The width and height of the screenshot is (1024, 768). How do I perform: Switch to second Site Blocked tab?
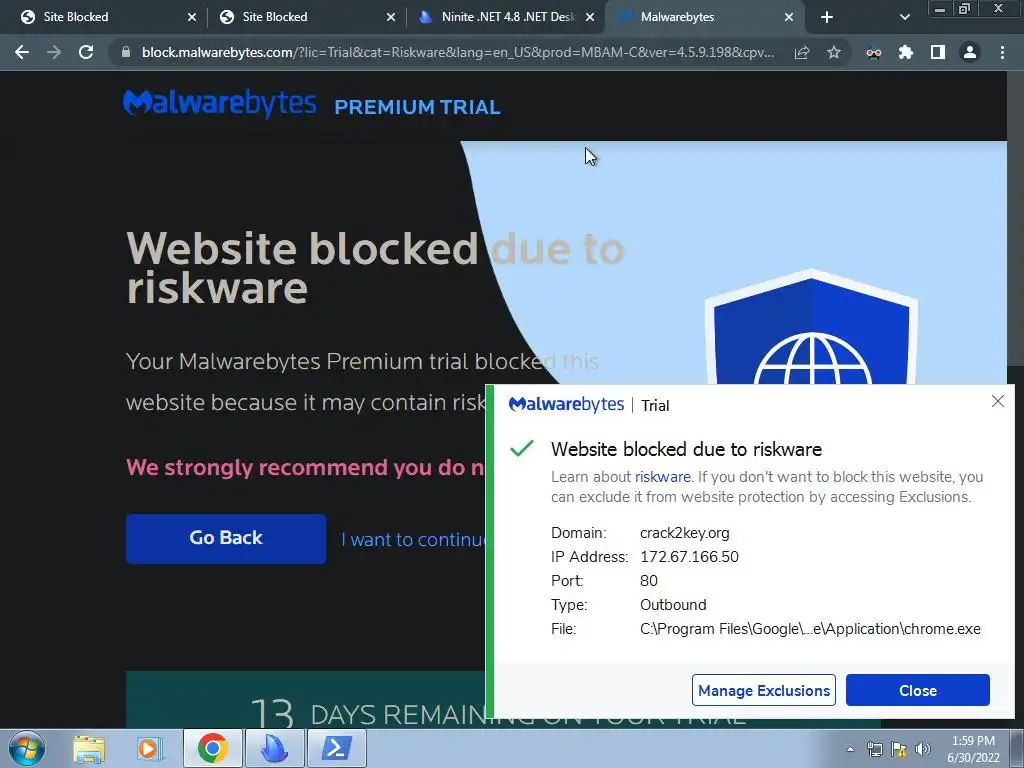tap(304, 17)
